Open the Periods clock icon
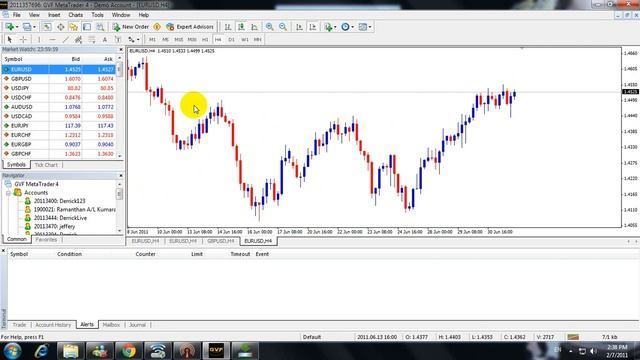Viewport: 640px width, 360px height. [x=345, y=27]
